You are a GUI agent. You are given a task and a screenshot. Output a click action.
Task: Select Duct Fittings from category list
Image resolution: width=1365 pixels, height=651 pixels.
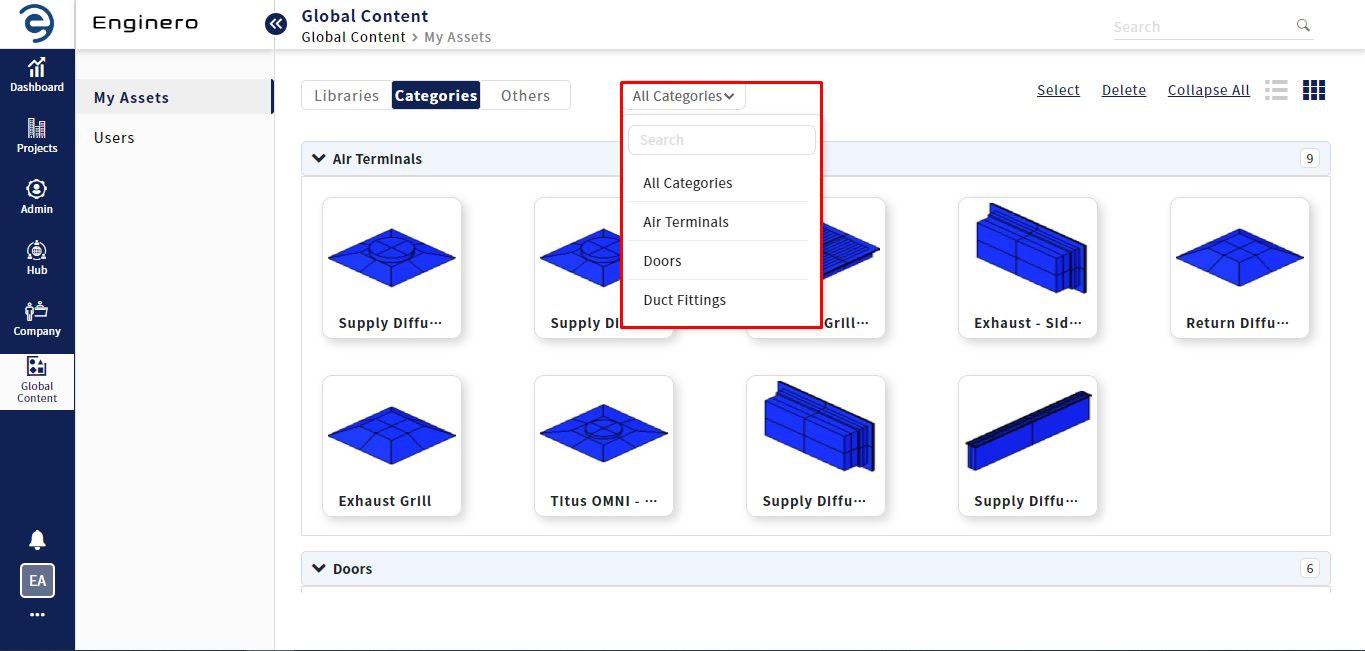click(685, 300)
